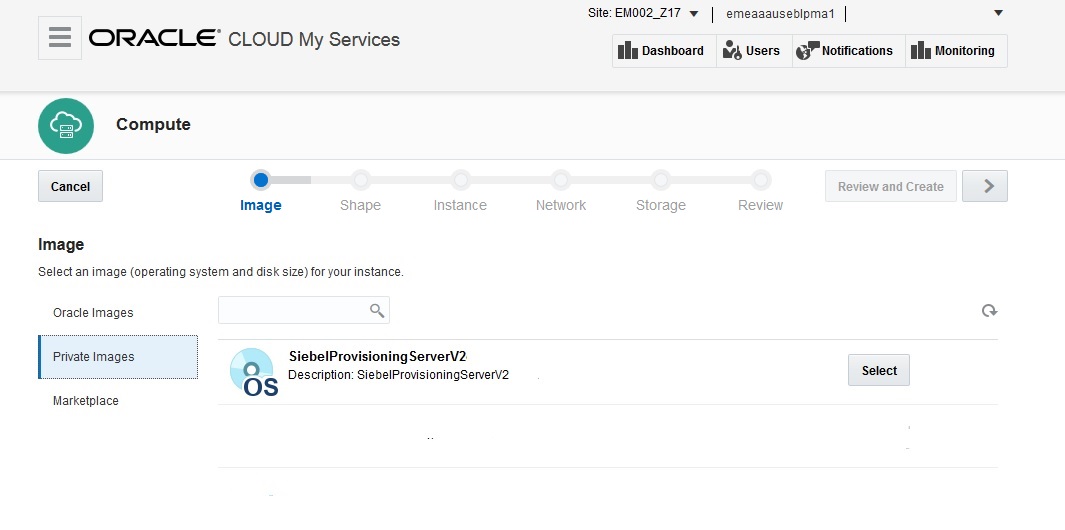
Task: Select the SiebelProvisioningServerV2 image
Action: (x=879, y=370)
